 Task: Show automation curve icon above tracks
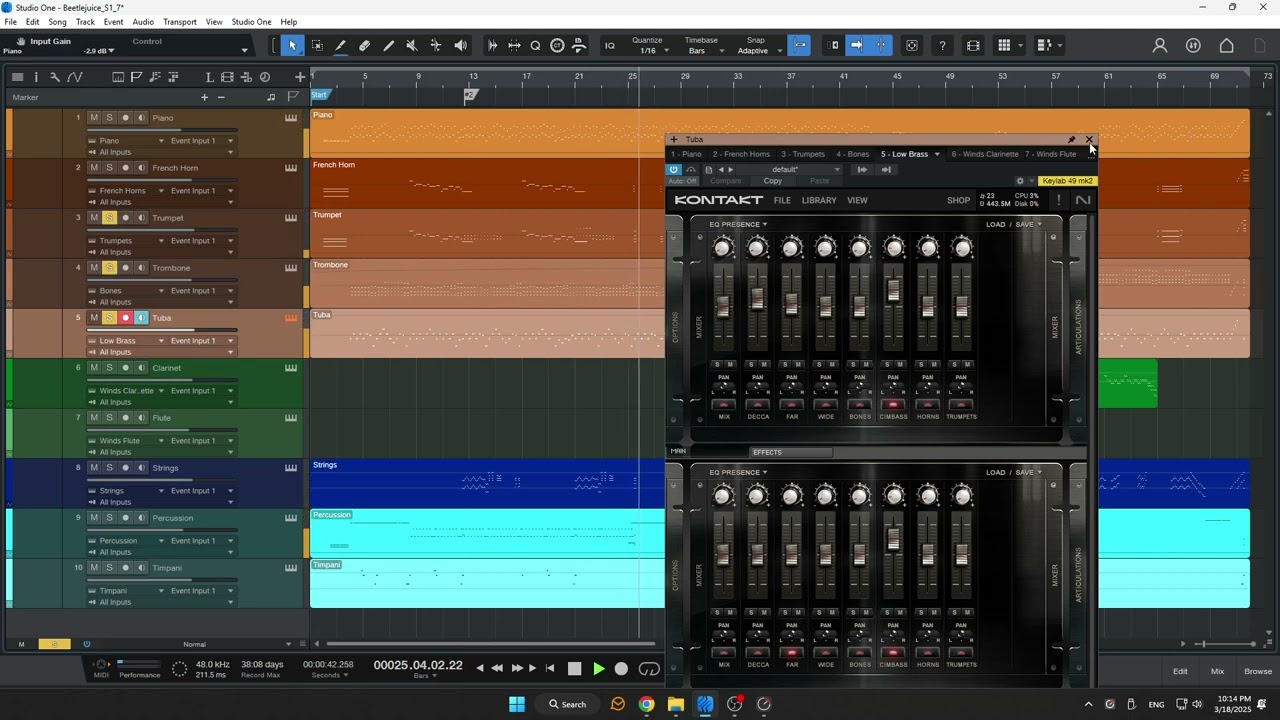tap(75, 77)
